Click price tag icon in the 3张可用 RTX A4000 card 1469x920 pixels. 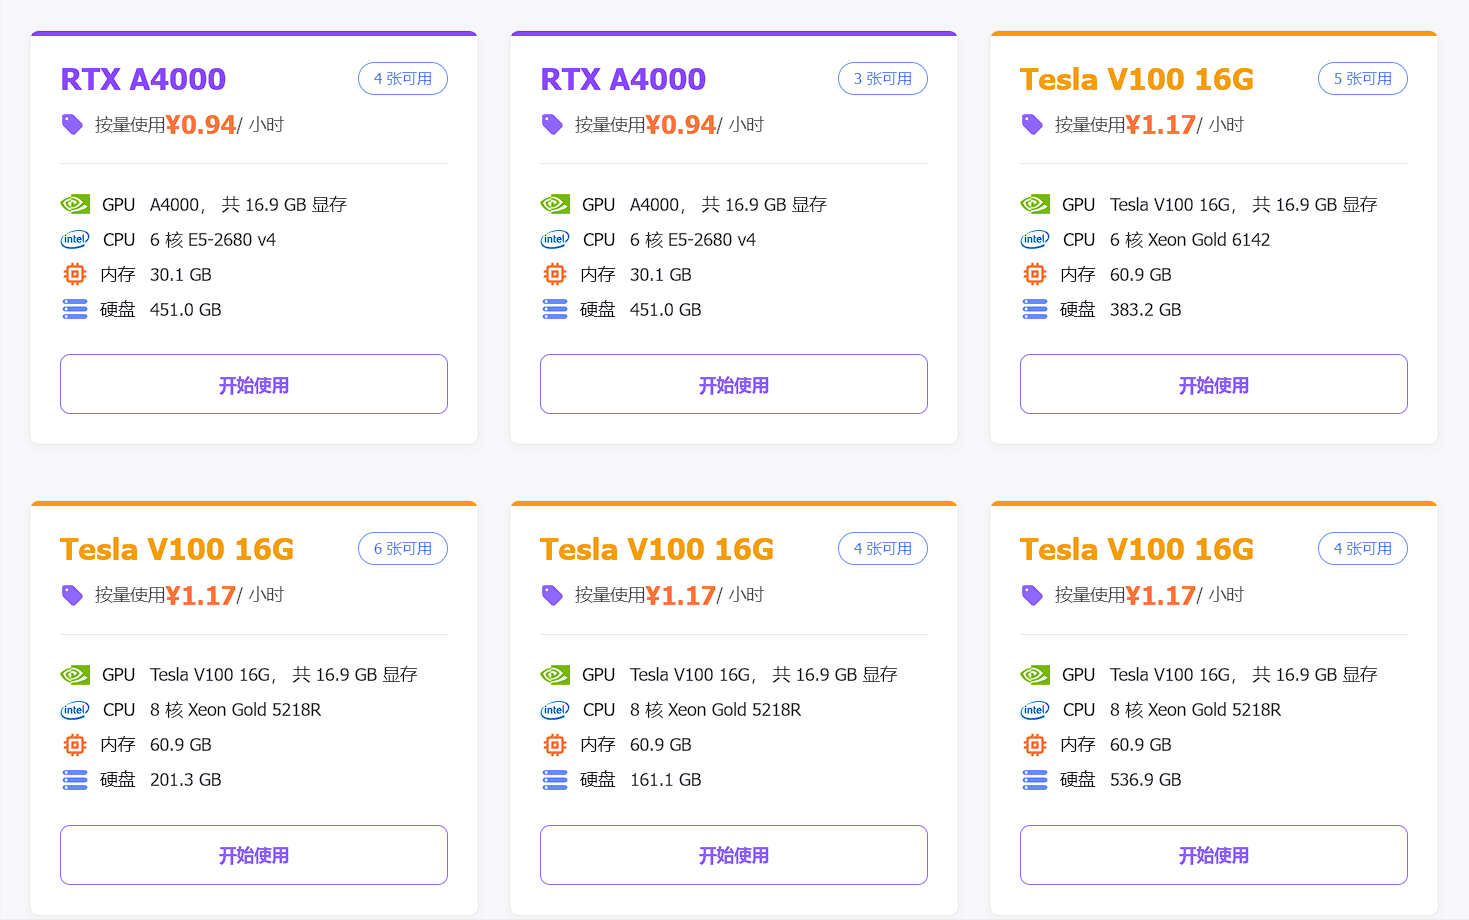pyautogui.click(x=552, y=124)
